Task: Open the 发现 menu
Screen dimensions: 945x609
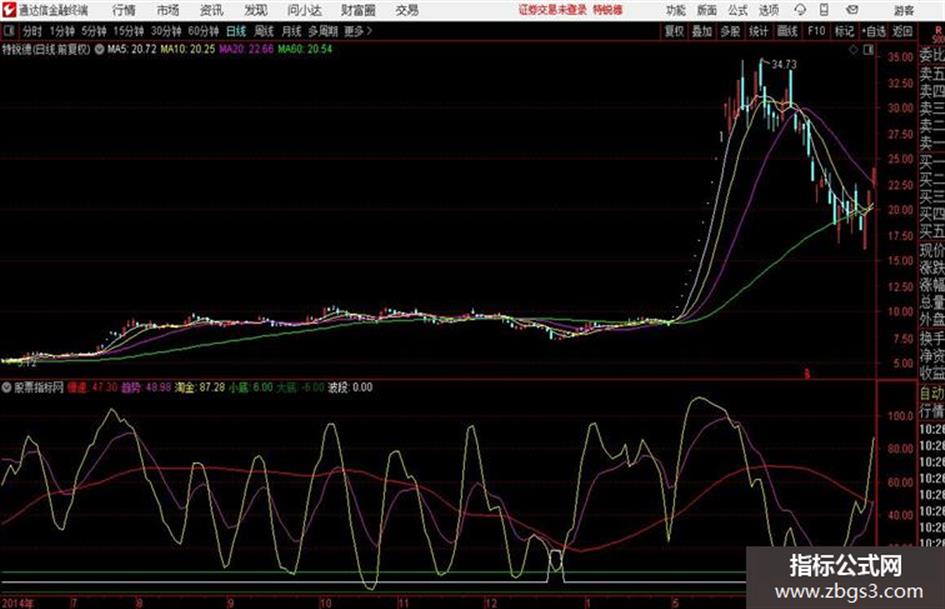Action: click(256, 10)
